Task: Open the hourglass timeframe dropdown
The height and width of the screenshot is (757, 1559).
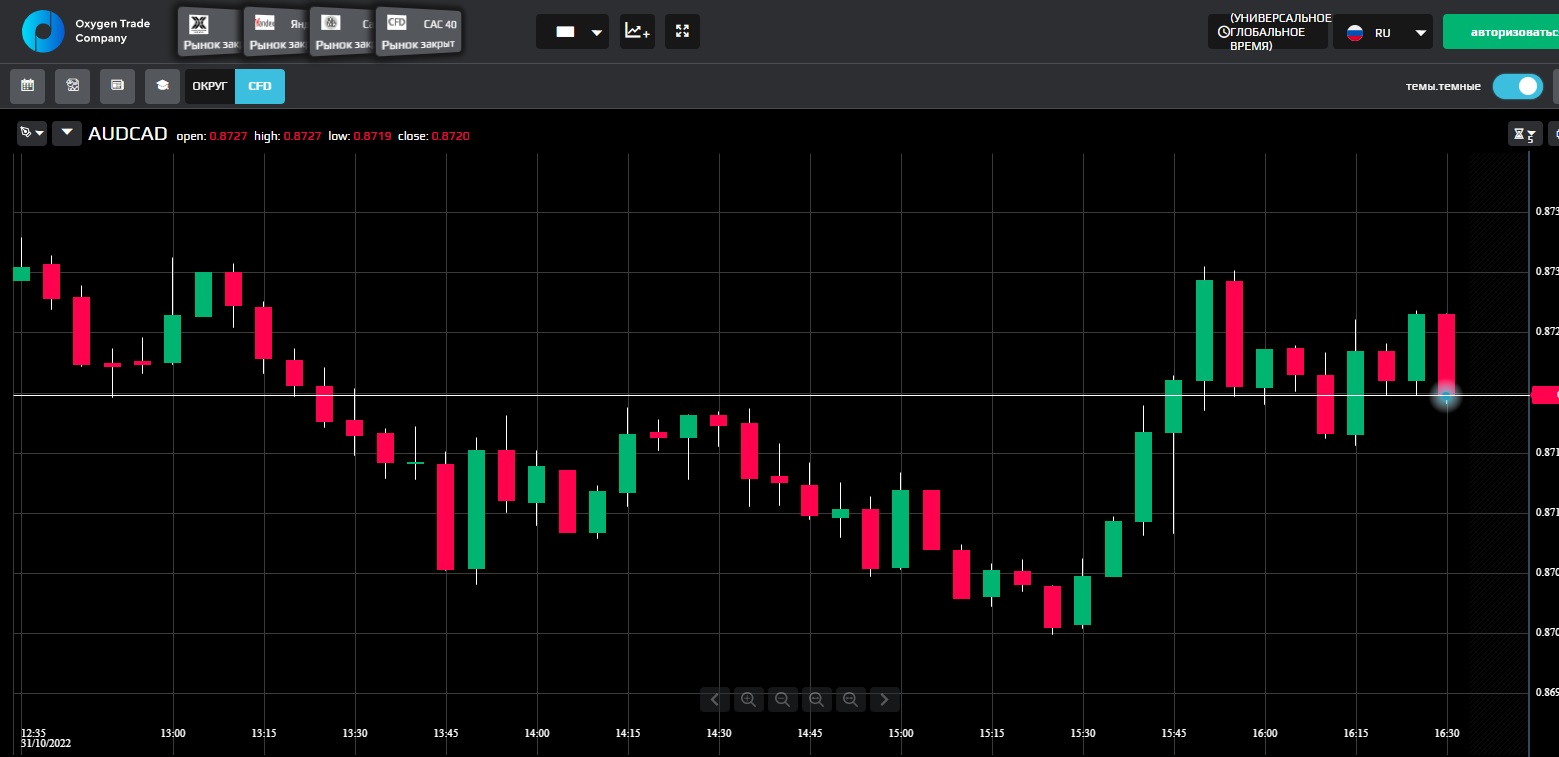Action: point(1525,133)
